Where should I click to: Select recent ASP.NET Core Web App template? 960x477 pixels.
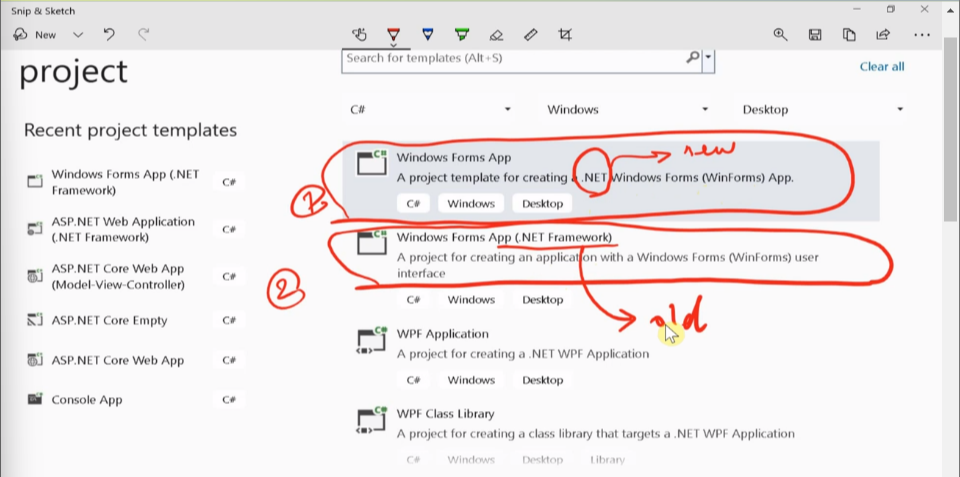[135, 360]
